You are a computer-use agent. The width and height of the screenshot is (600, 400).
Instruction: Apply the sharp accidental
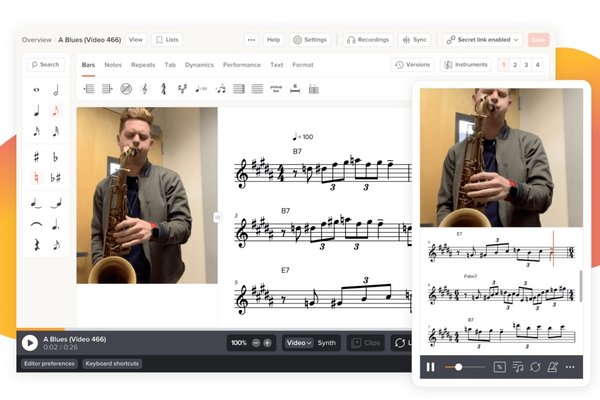[x=36, y=157]
